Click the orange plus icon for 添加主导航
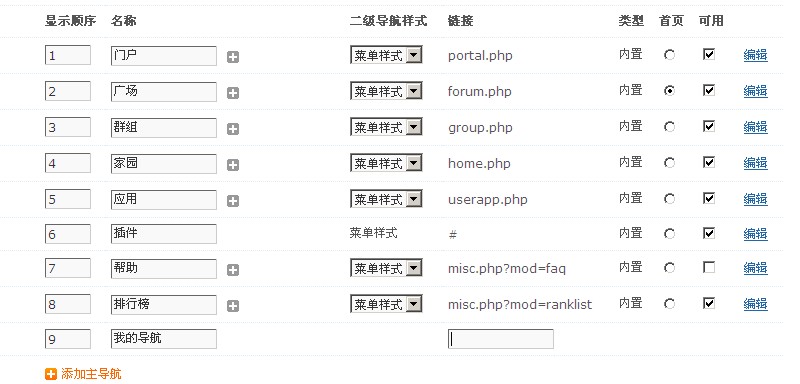The image size is (800, 384). click(51, 374)
